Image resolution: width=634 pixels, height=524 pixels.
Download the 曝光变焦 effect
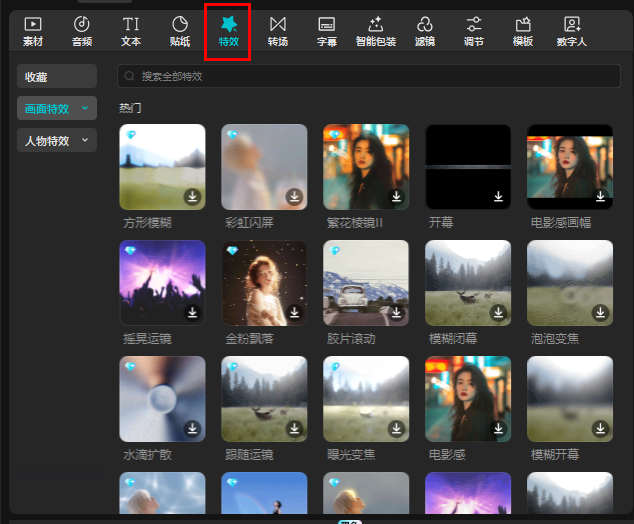click(x=396, y=429)
